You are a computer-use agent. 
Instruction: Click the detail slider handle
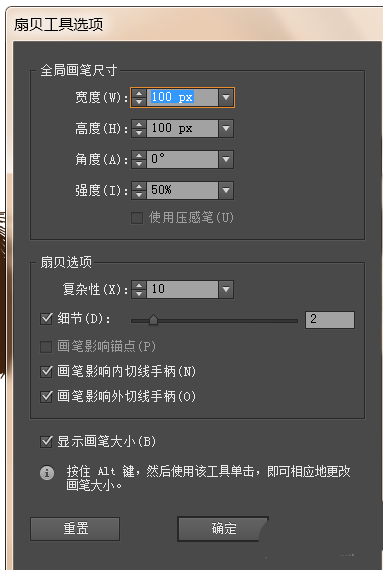[x=153, y=320]
